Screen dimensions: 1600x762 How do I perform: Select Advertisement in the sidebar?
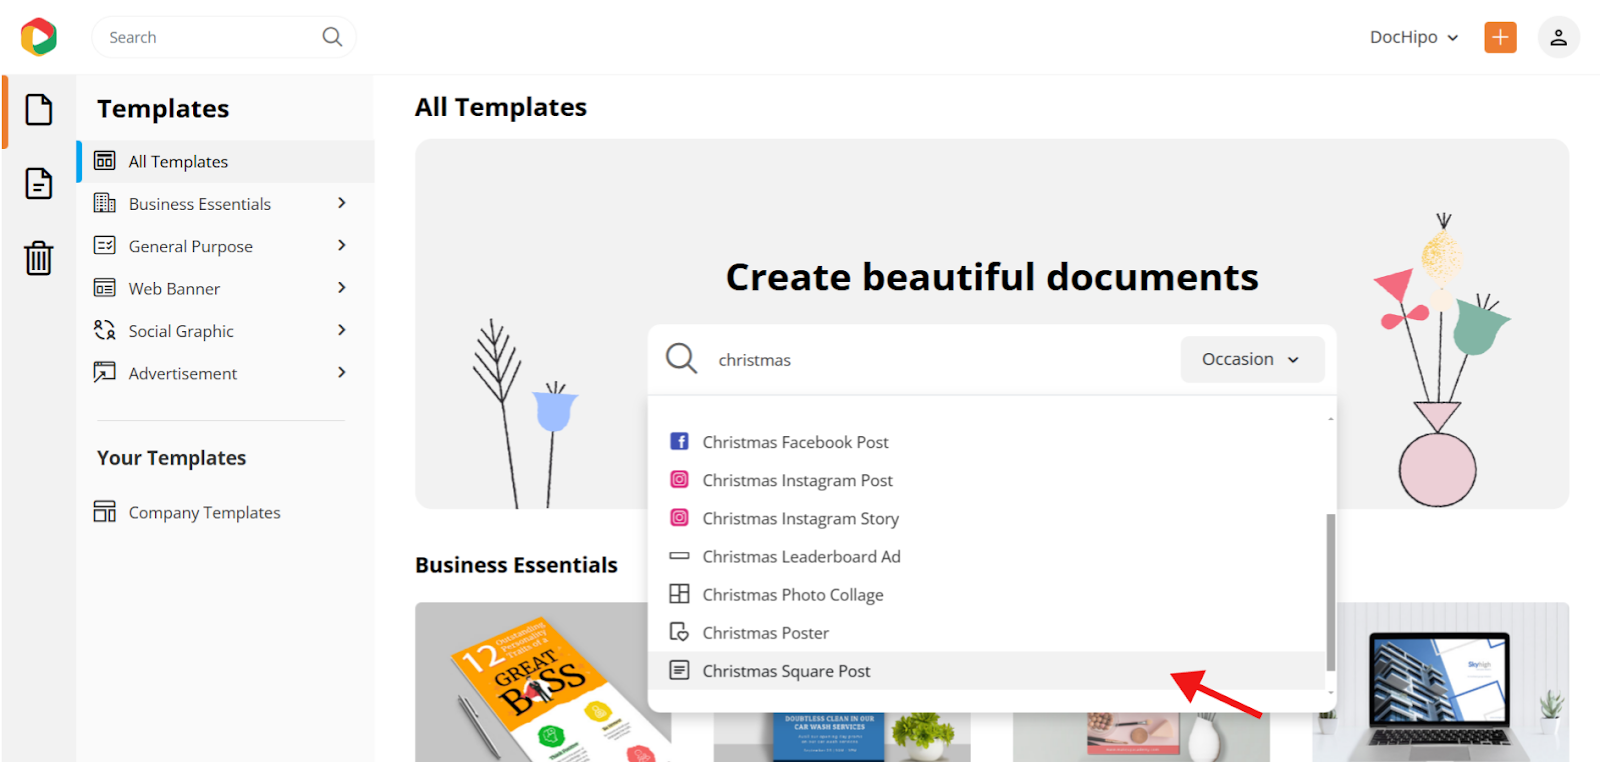click(226, 372)
